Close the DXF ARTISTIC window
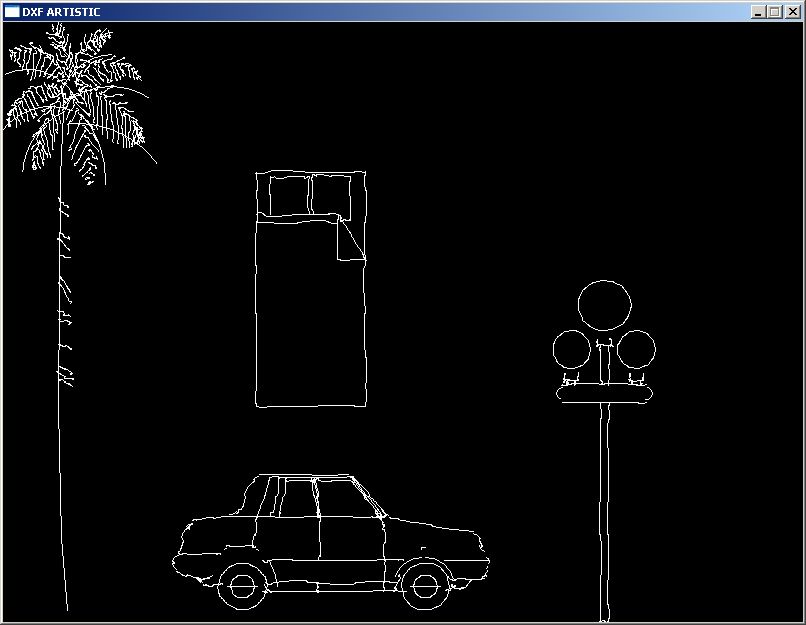This screenshot has width=806, height=625. (793, 12)
